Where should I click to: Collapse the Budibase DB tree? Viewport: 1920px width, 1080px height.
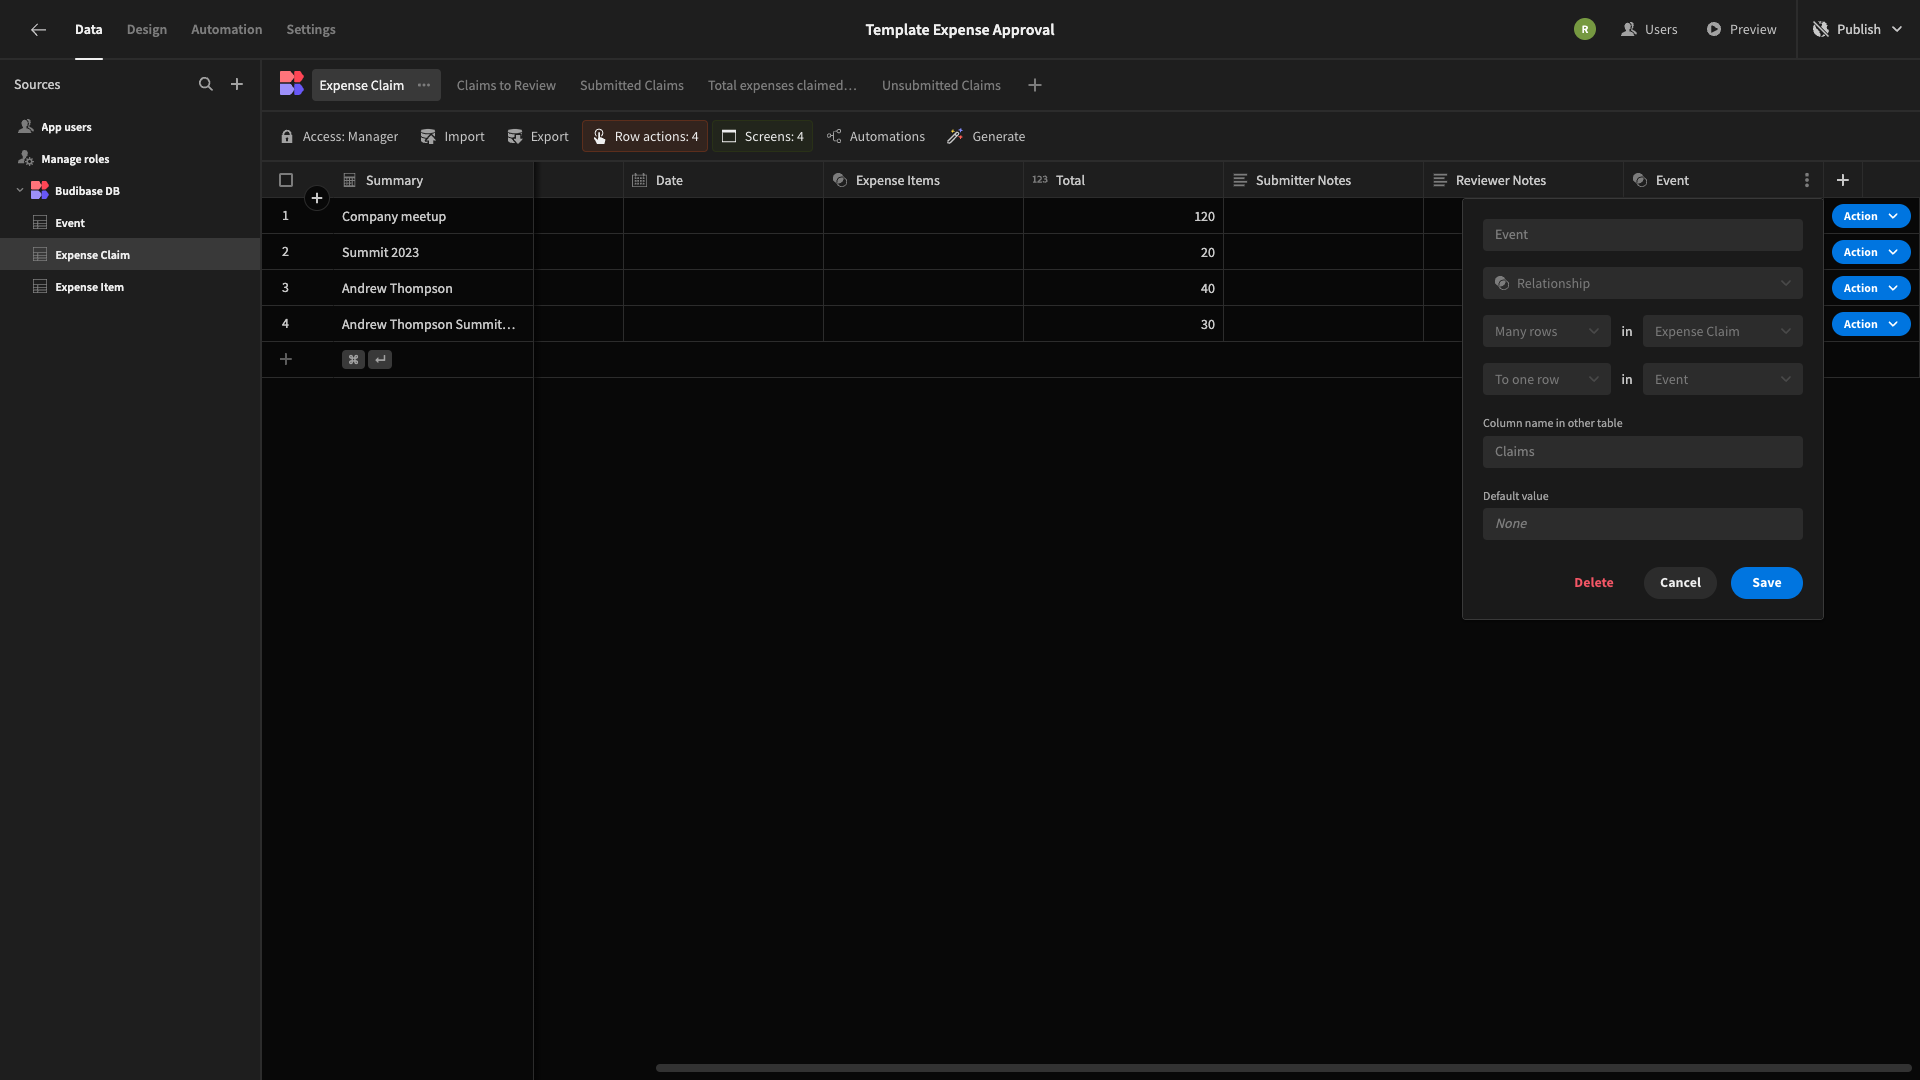[20, 190]
